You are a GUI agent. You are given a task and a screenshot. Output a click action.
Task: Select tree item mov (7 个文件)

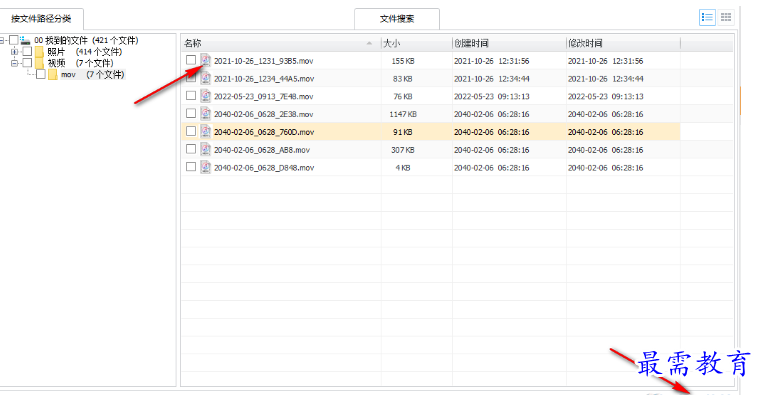[x=92, y=75]
